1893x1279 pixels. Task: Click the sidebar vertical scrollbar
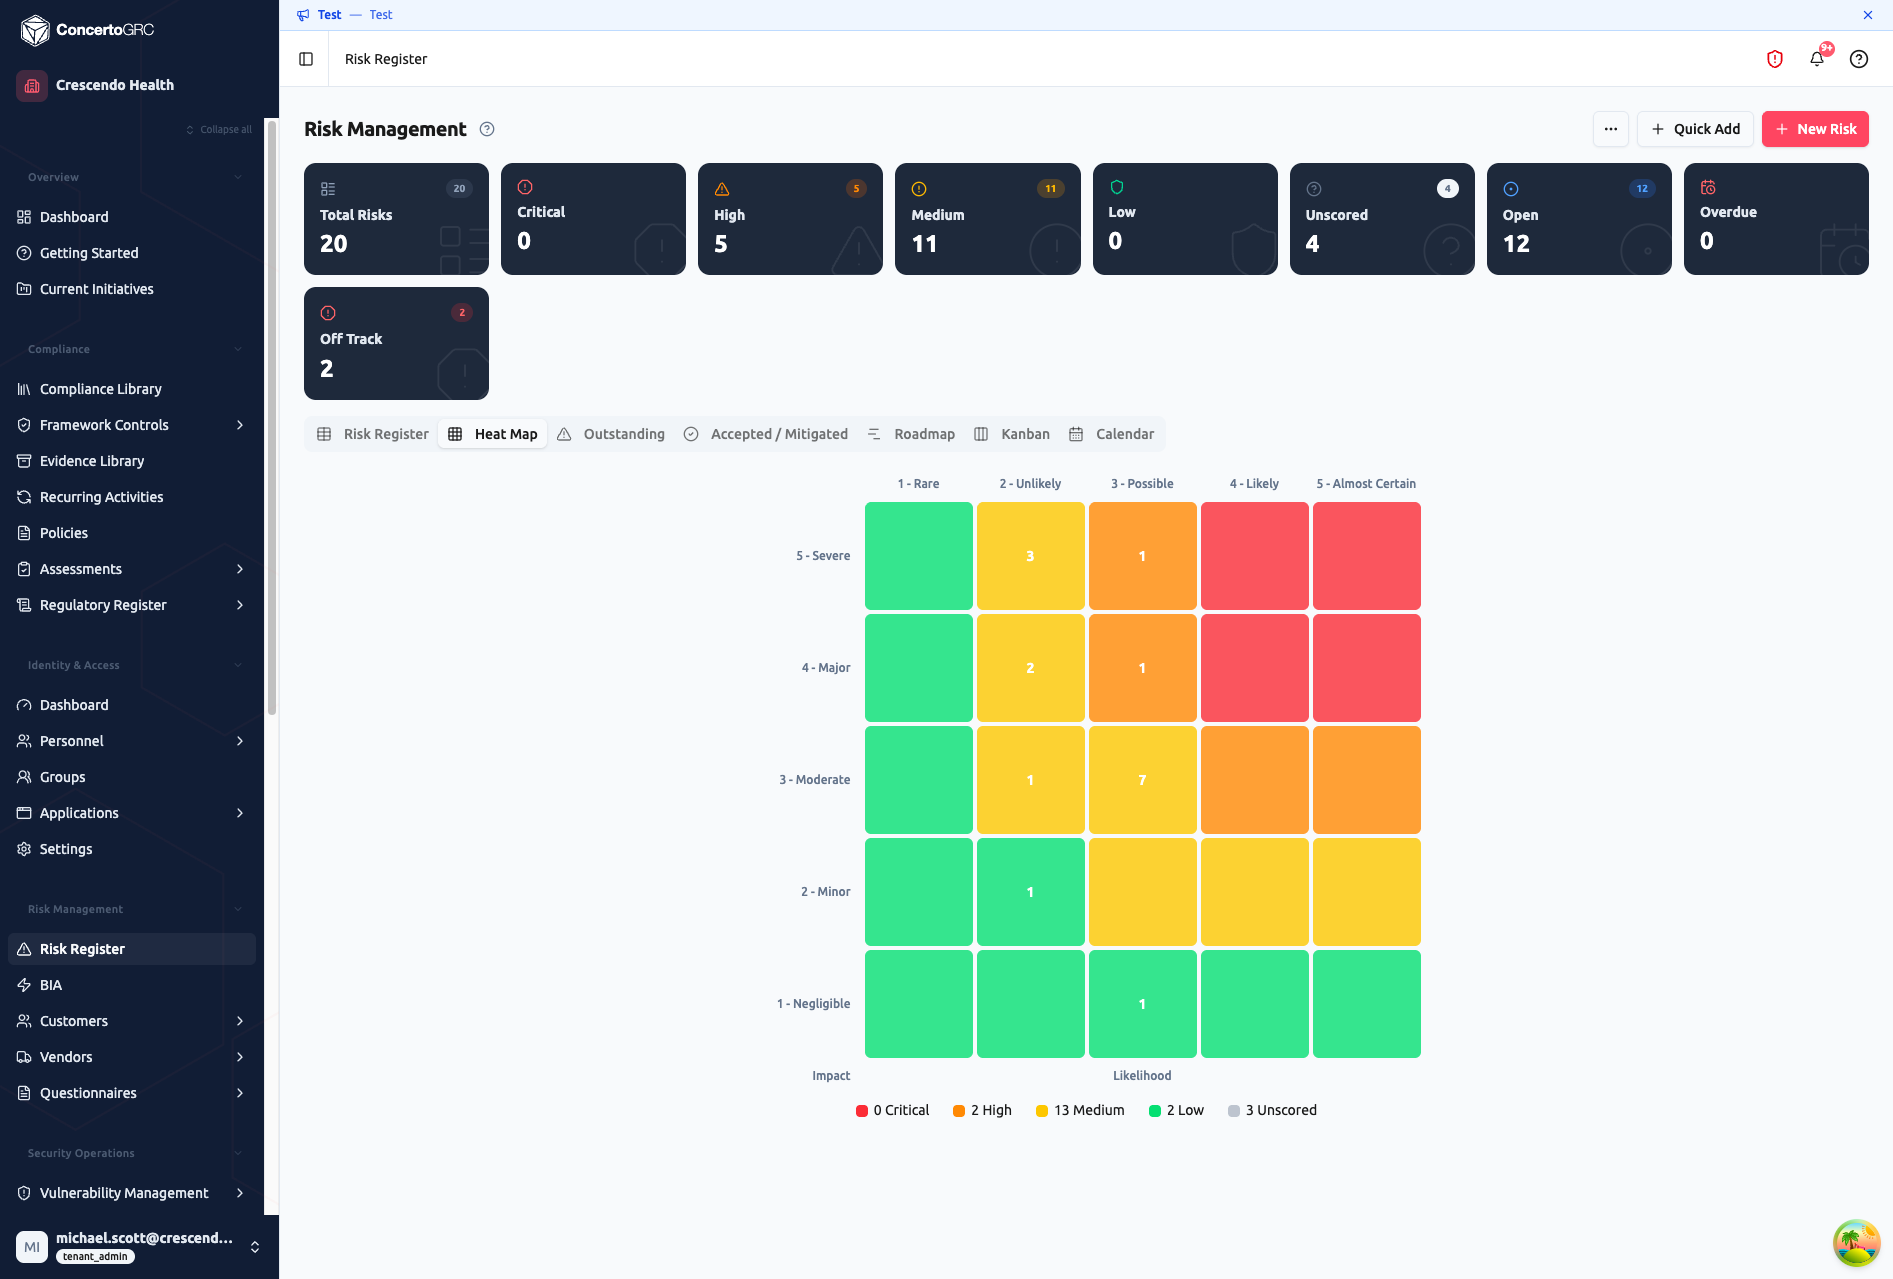click(x=271, y=420)
